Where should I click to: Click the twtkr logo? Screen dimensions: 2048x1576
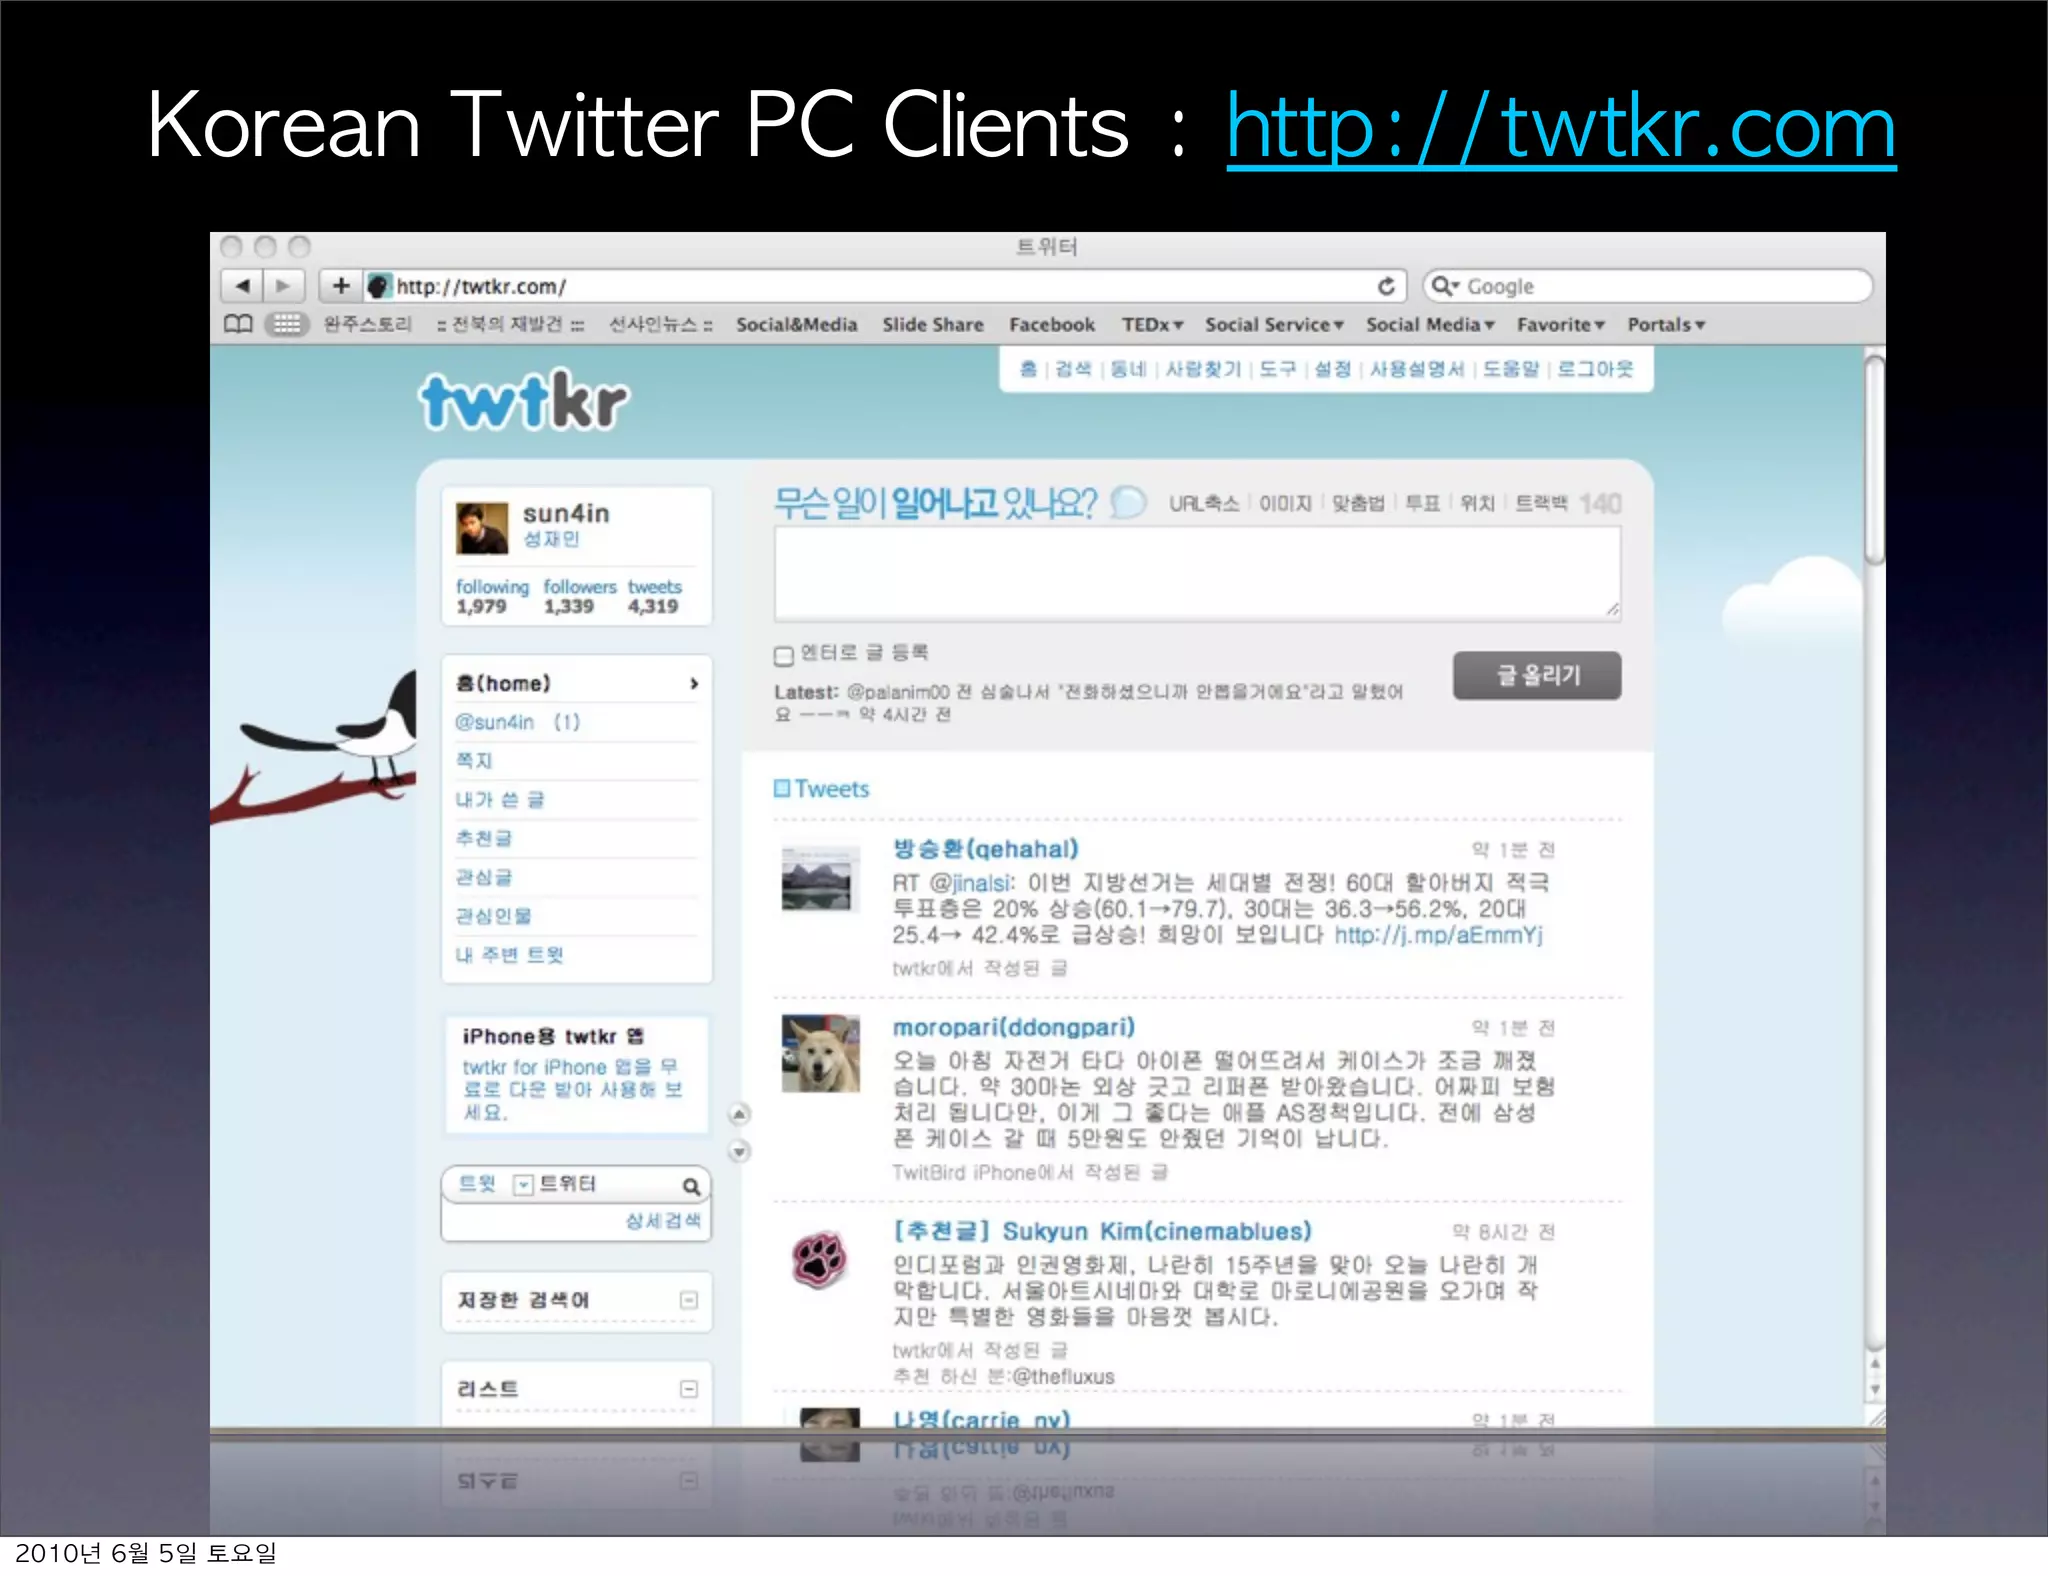tap(524, 401)
